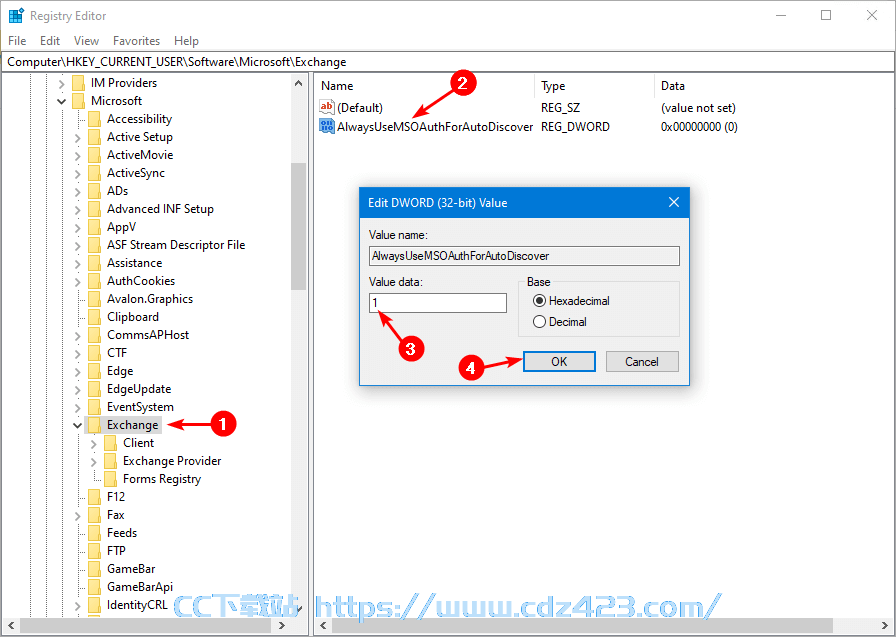Close the Edit DWORD dialog with X
896x637 pixels.
[x=674, y=202]
